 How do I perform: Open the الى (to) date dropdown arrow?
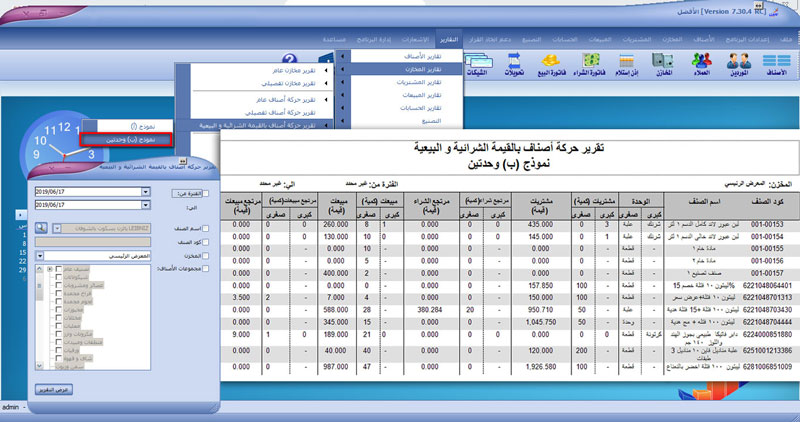146,205
